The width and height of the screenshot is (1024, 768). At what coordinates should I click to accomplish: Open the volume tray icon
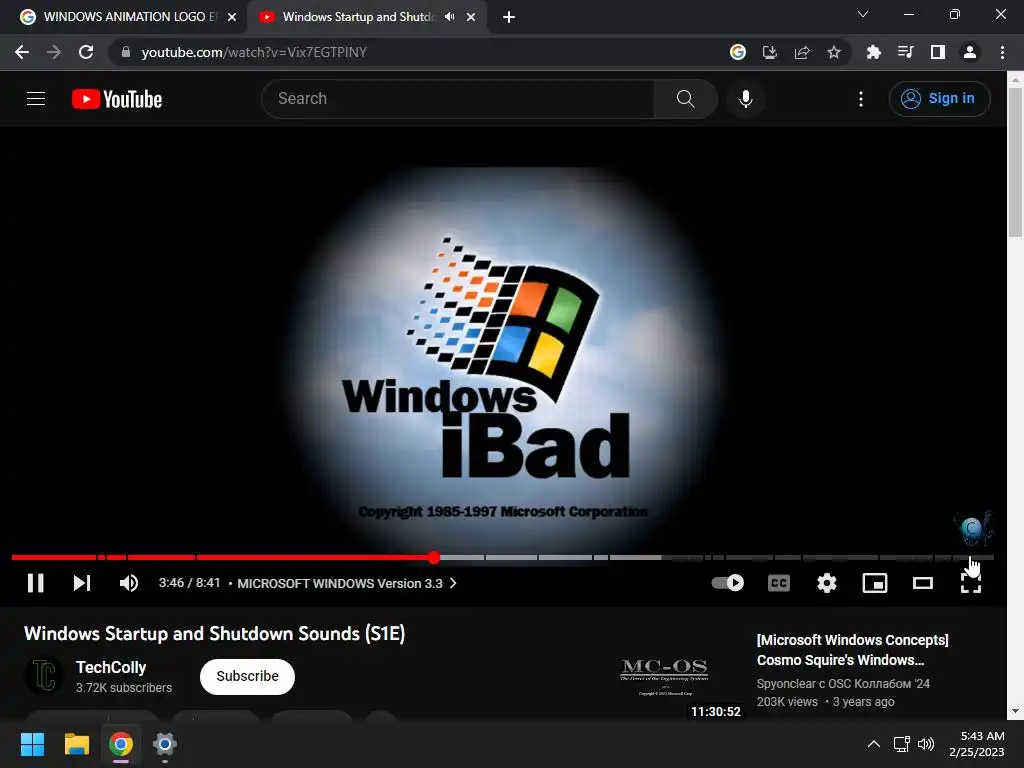[926, 744]
